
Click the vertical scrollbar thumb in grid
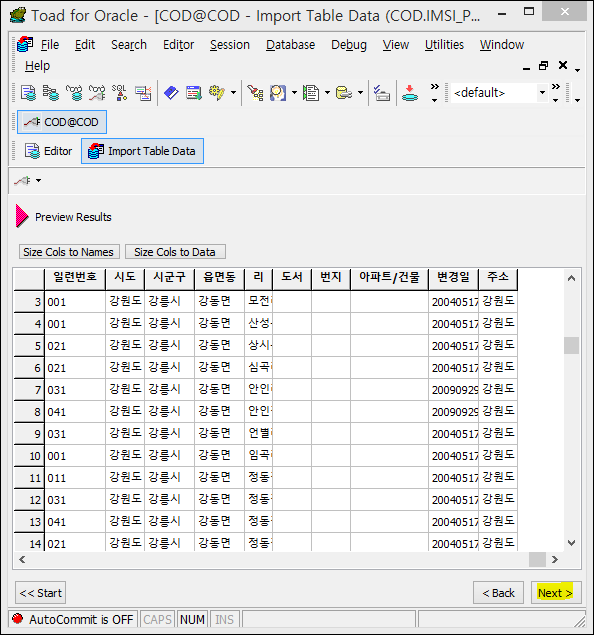tap(571, 345)
